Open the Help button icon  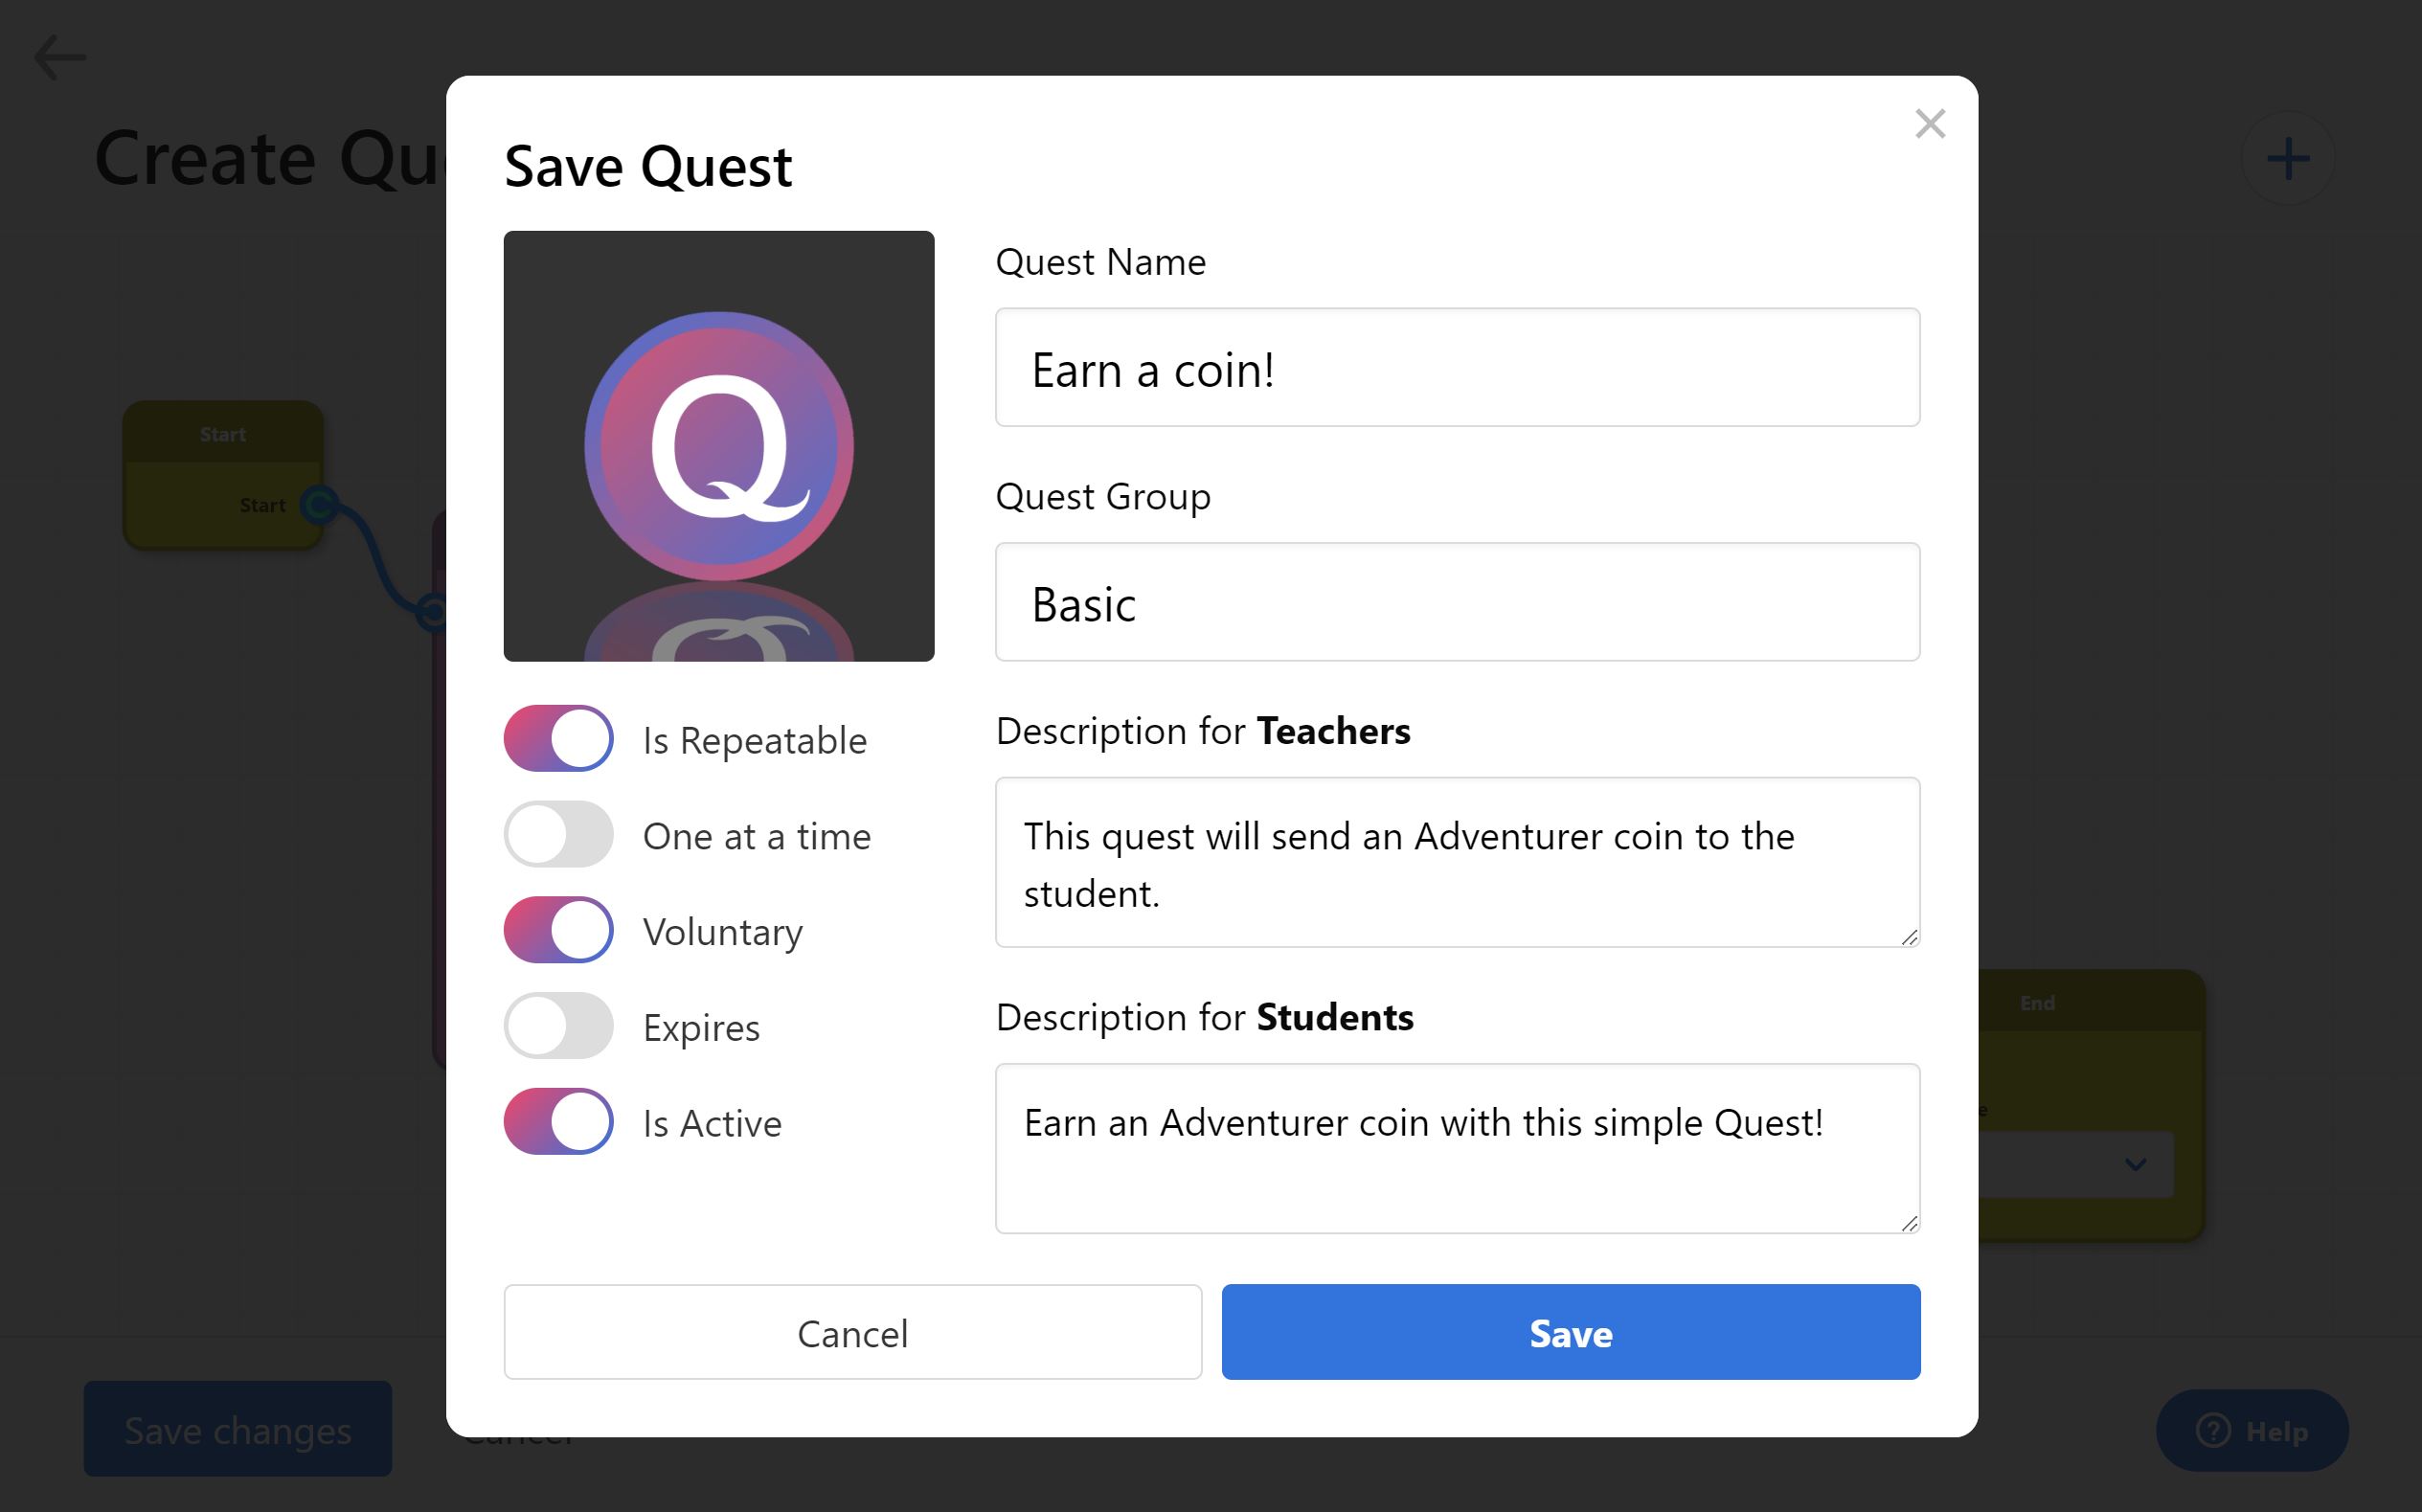tap(2212, 1430)
